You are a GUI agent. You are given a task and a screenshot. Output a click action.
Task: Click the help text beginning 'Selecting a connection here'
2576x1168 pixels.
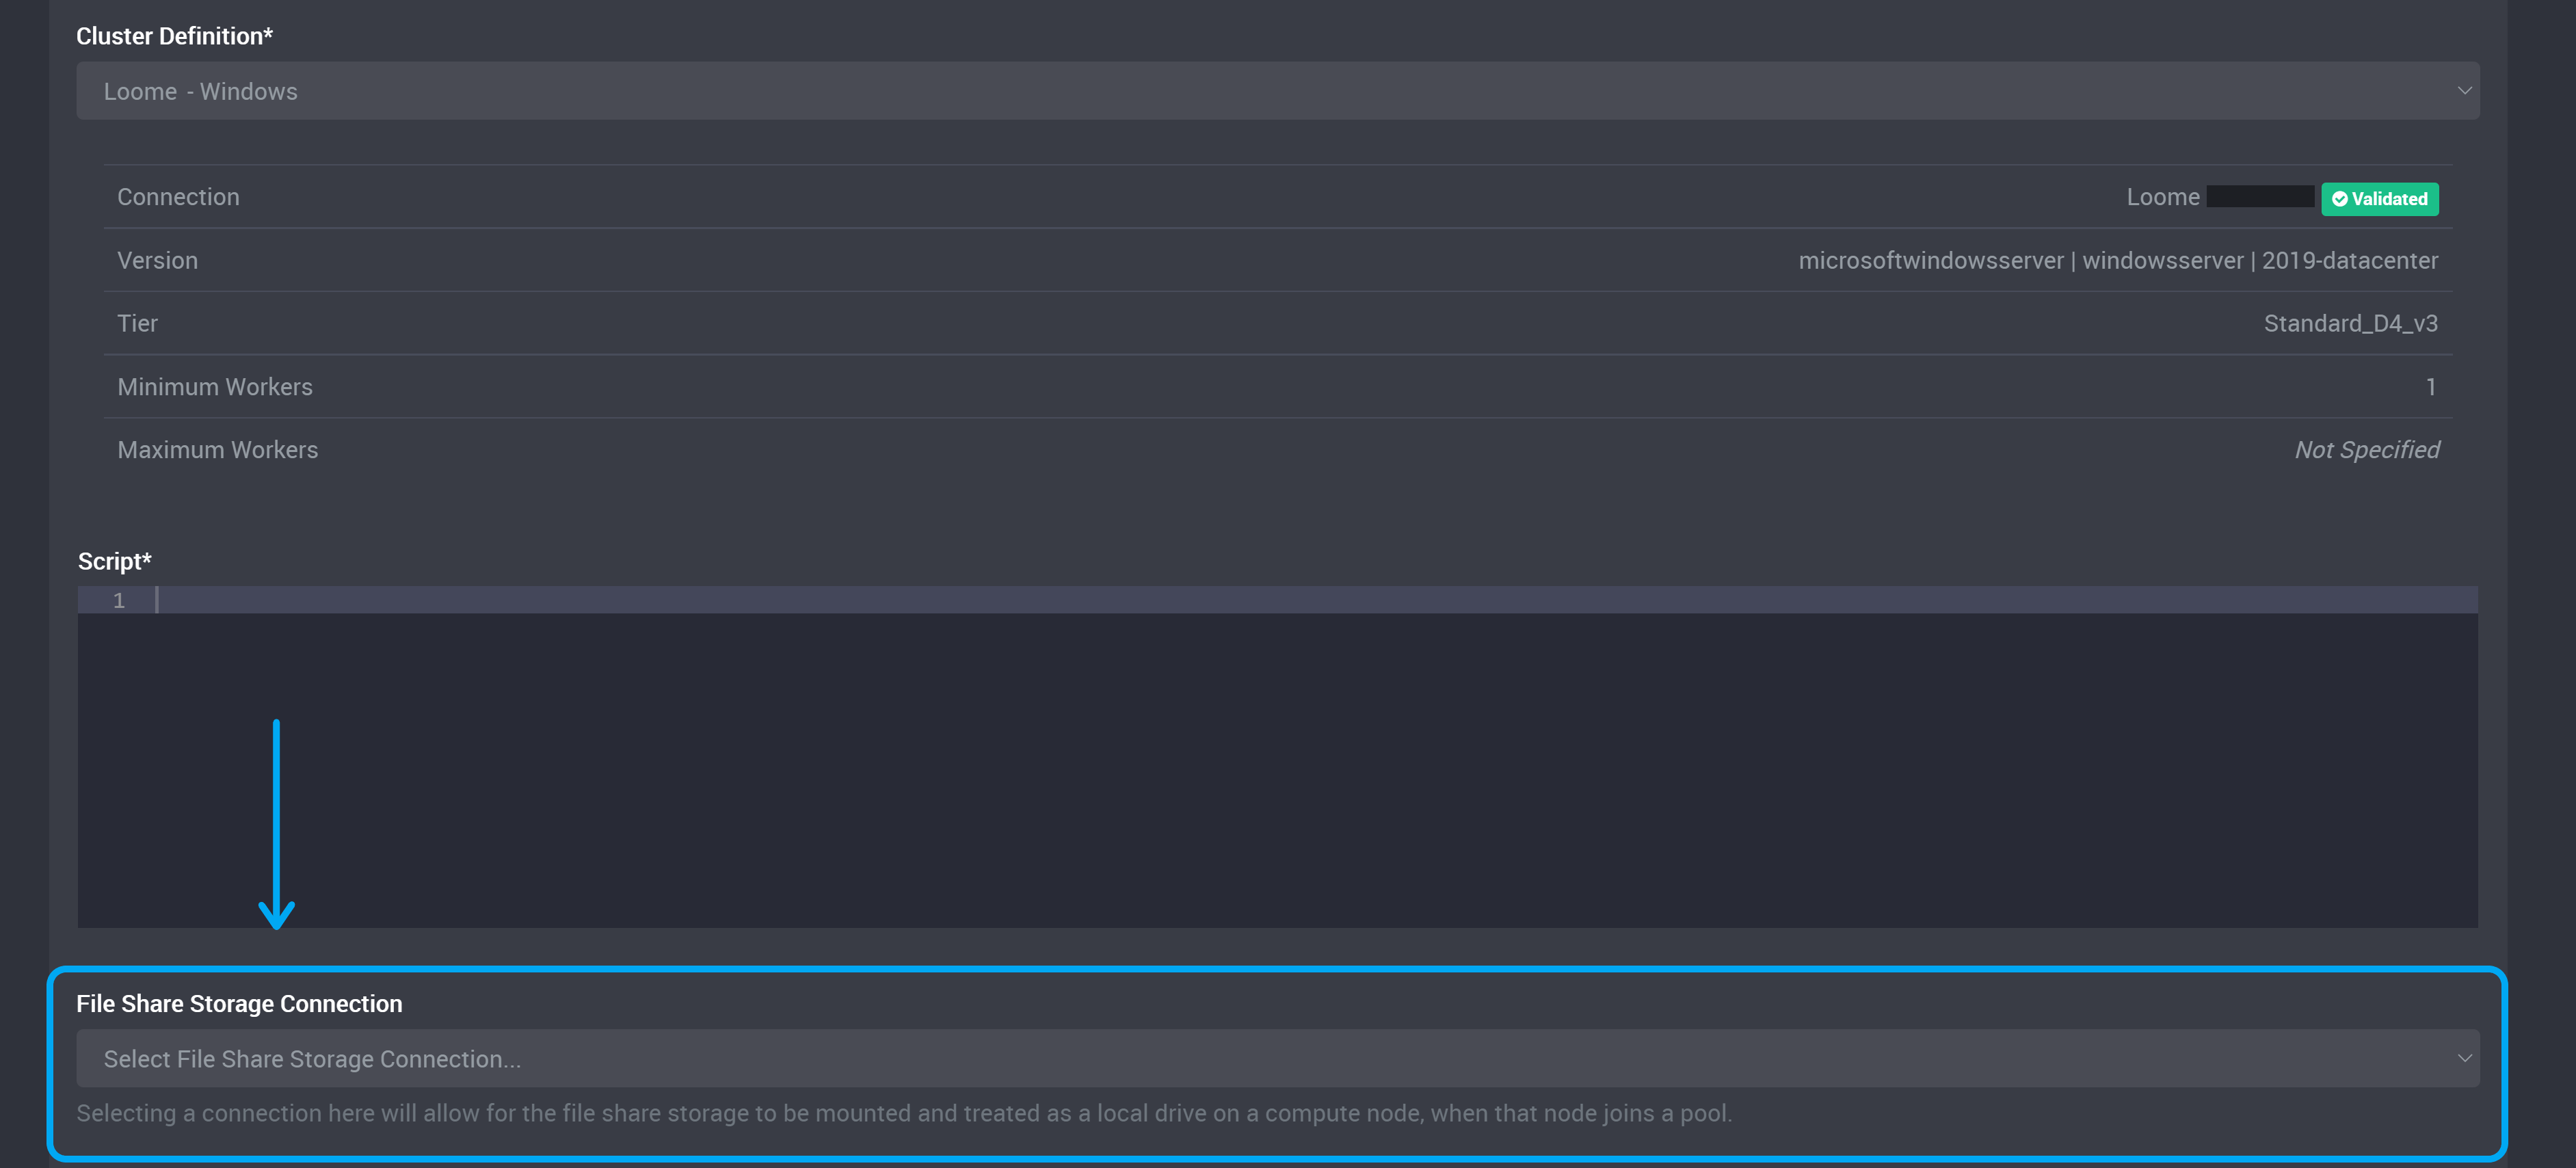pyautogui.click(x=904, y=1113)
